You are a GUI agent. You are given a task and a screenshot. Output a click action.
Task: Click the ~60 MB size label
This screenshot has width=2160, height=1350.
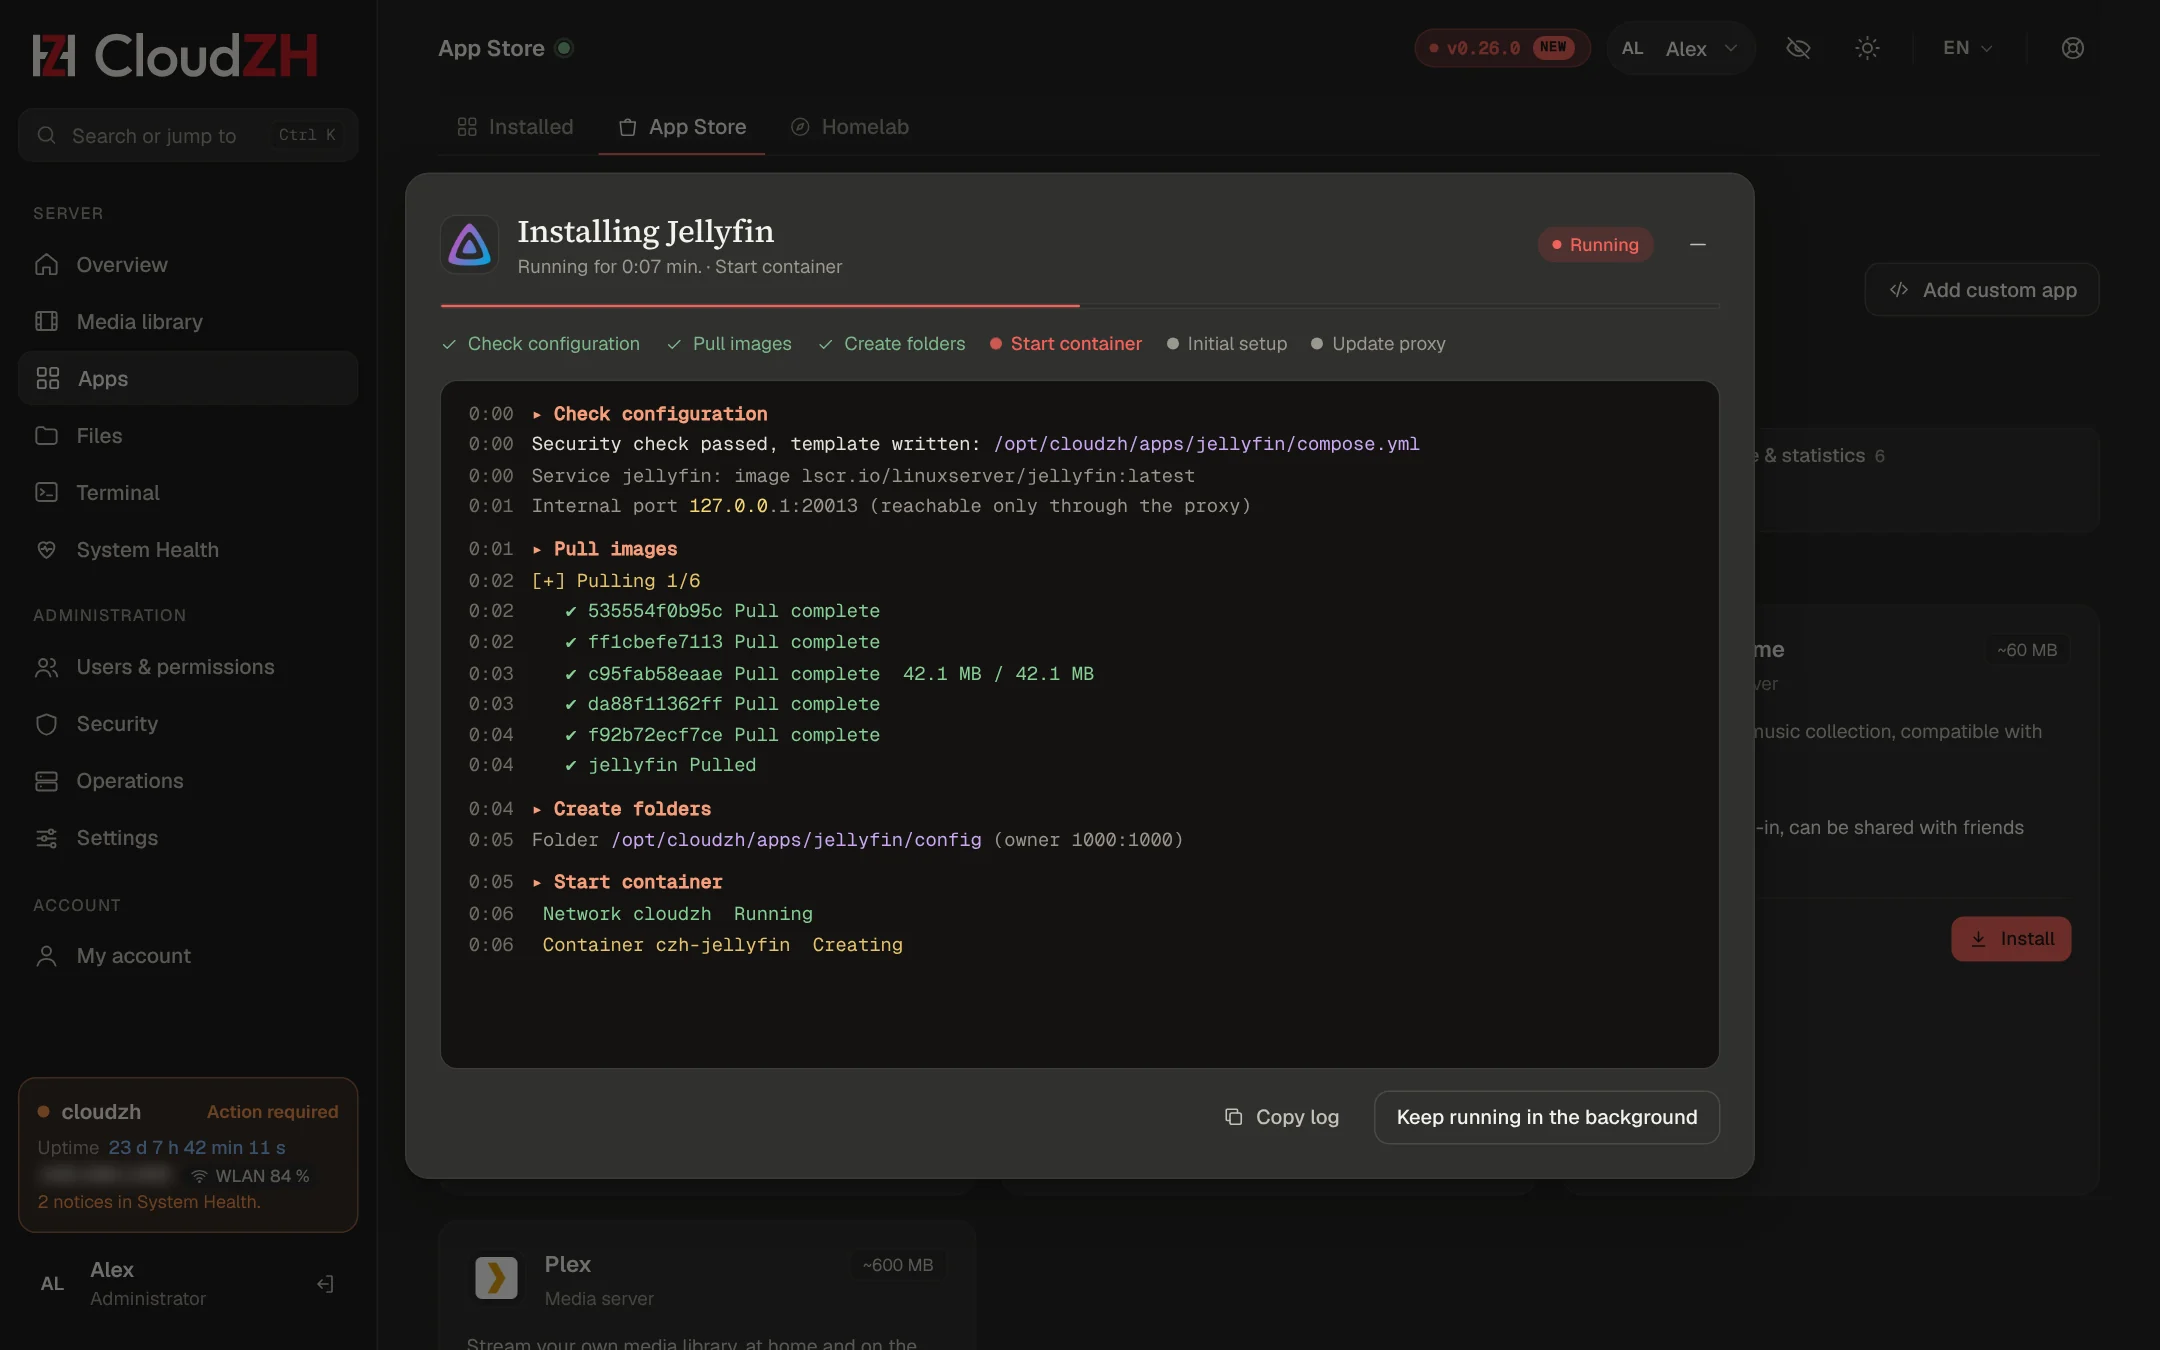[x=2027, y=650]
